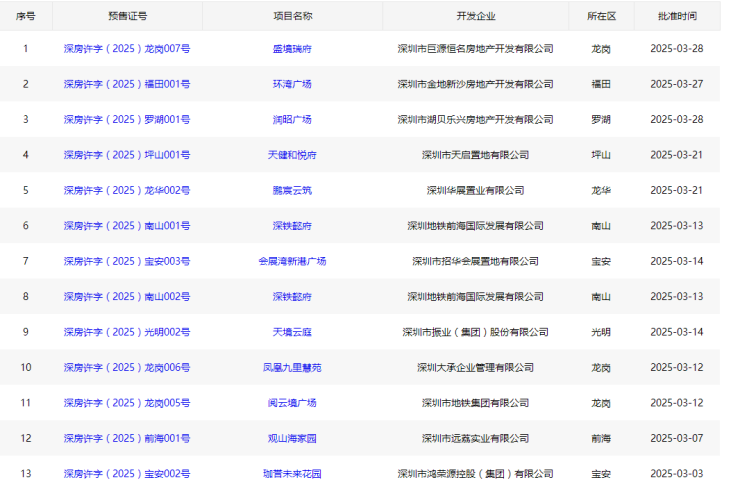Open the project name link in row 9
The height and width of the screenshot is (489, 740).
point(292,332)
